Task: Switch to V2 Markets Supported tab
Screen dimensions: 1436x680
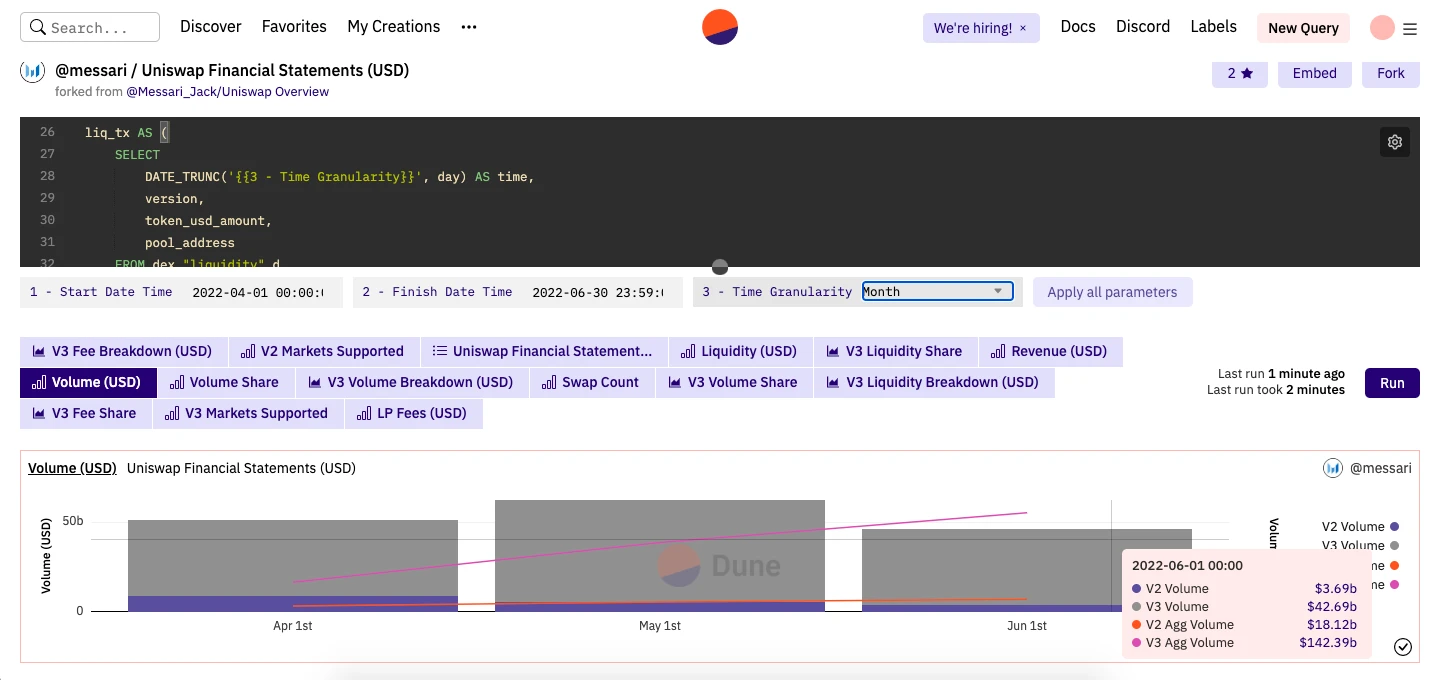Action: tap(325, 352)
